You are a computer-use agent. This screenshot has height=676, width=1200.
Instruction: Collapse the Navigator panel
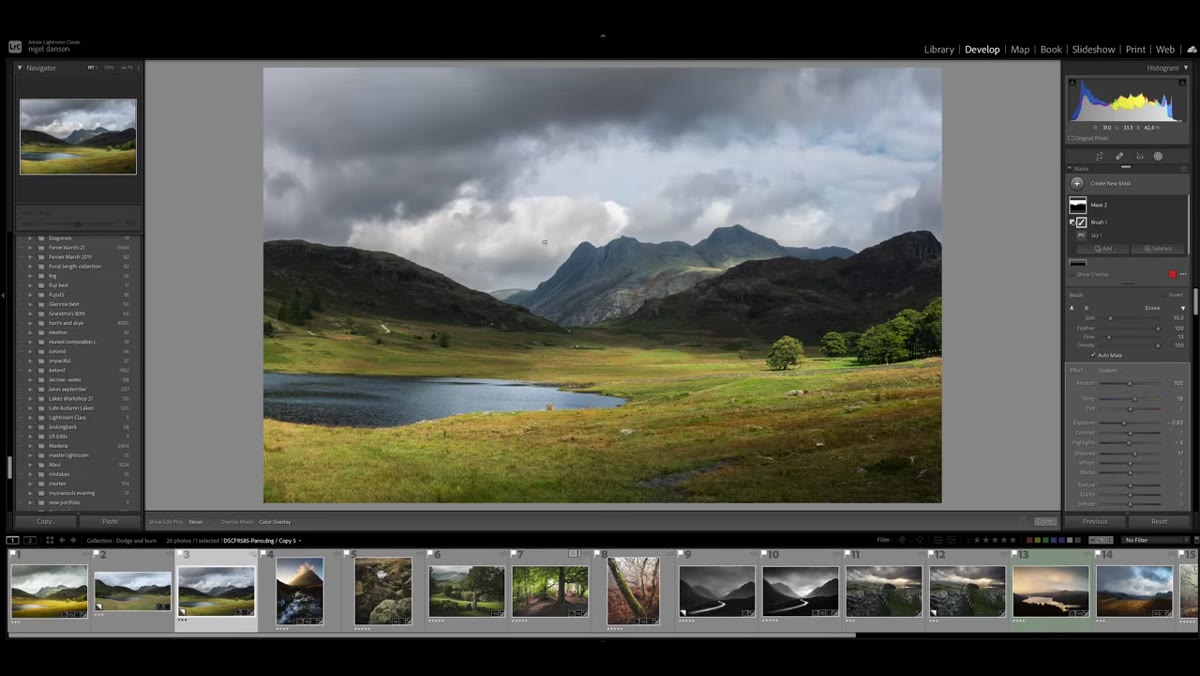[20, 68]
